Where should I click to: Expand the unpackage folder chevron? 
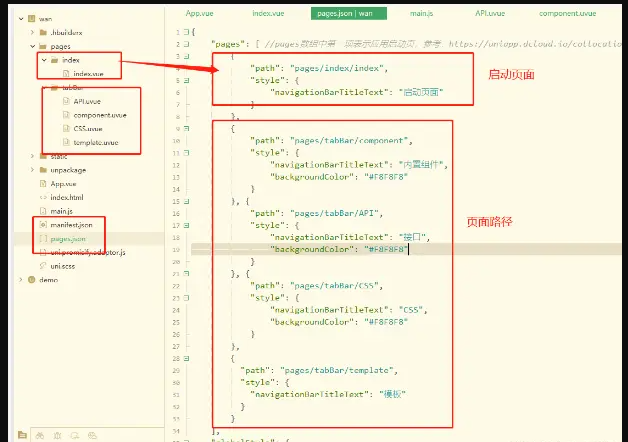(x=32, y=170)
